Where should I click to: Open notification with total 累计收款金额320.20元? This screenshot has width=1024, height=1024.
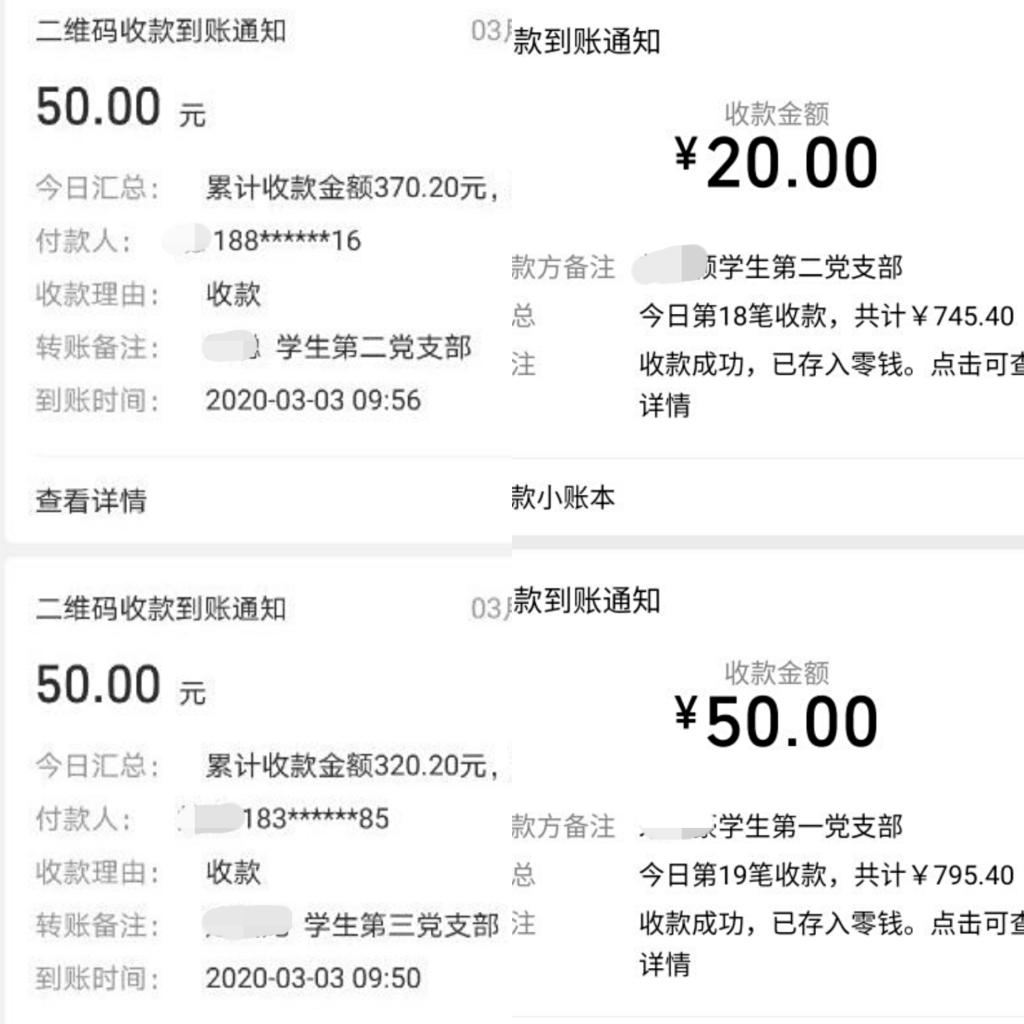352,766
